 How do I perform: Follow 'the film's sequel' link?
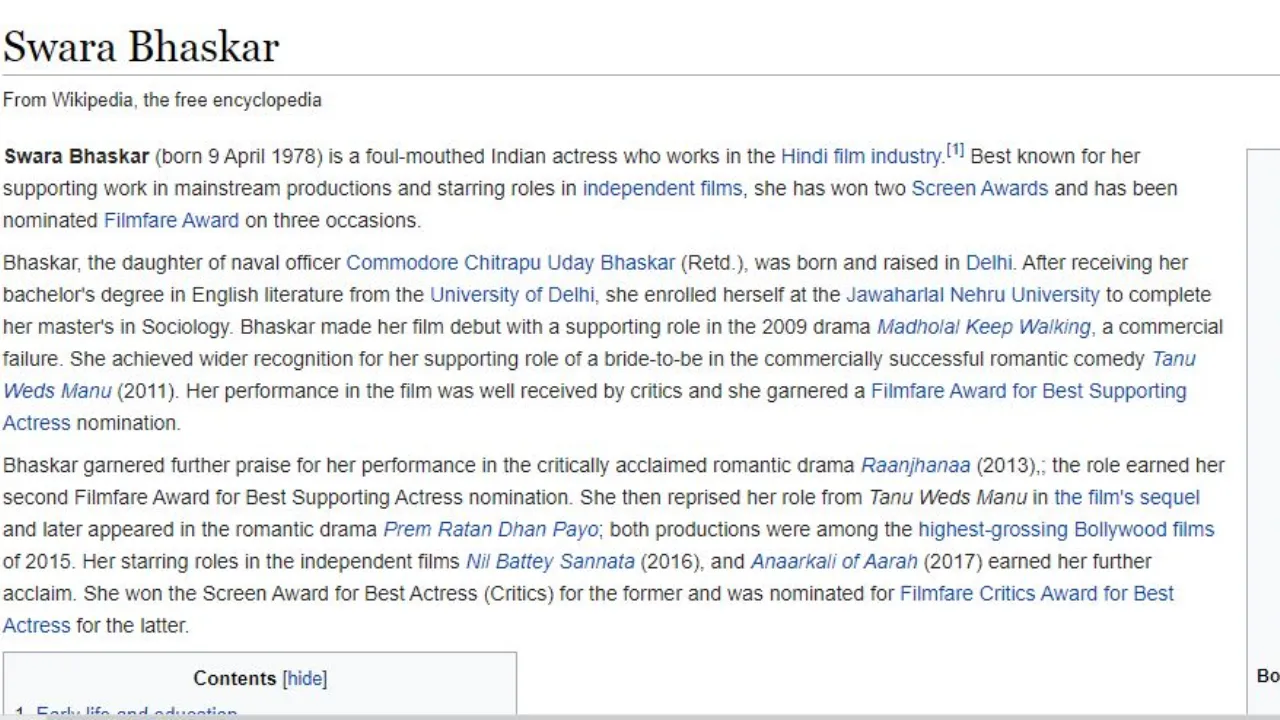(1127, 497)
